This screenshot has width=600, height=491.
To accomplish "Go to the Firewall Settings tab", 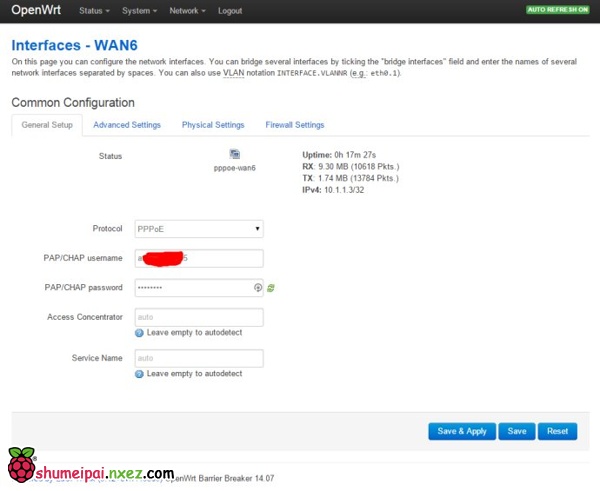I will tap(295, 125).
